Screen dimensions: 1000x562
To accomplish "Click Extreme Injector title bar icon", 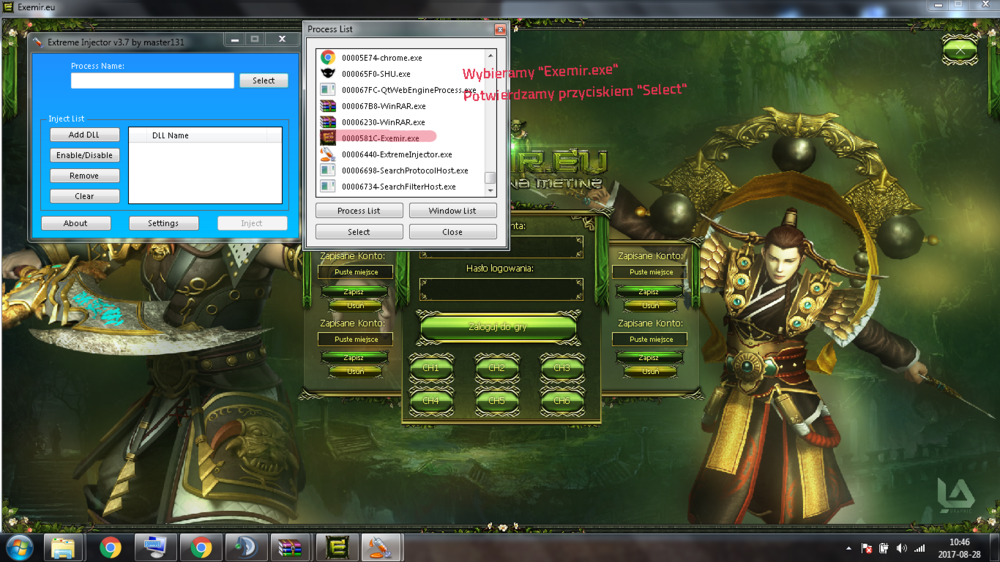I will pos(38,42).
